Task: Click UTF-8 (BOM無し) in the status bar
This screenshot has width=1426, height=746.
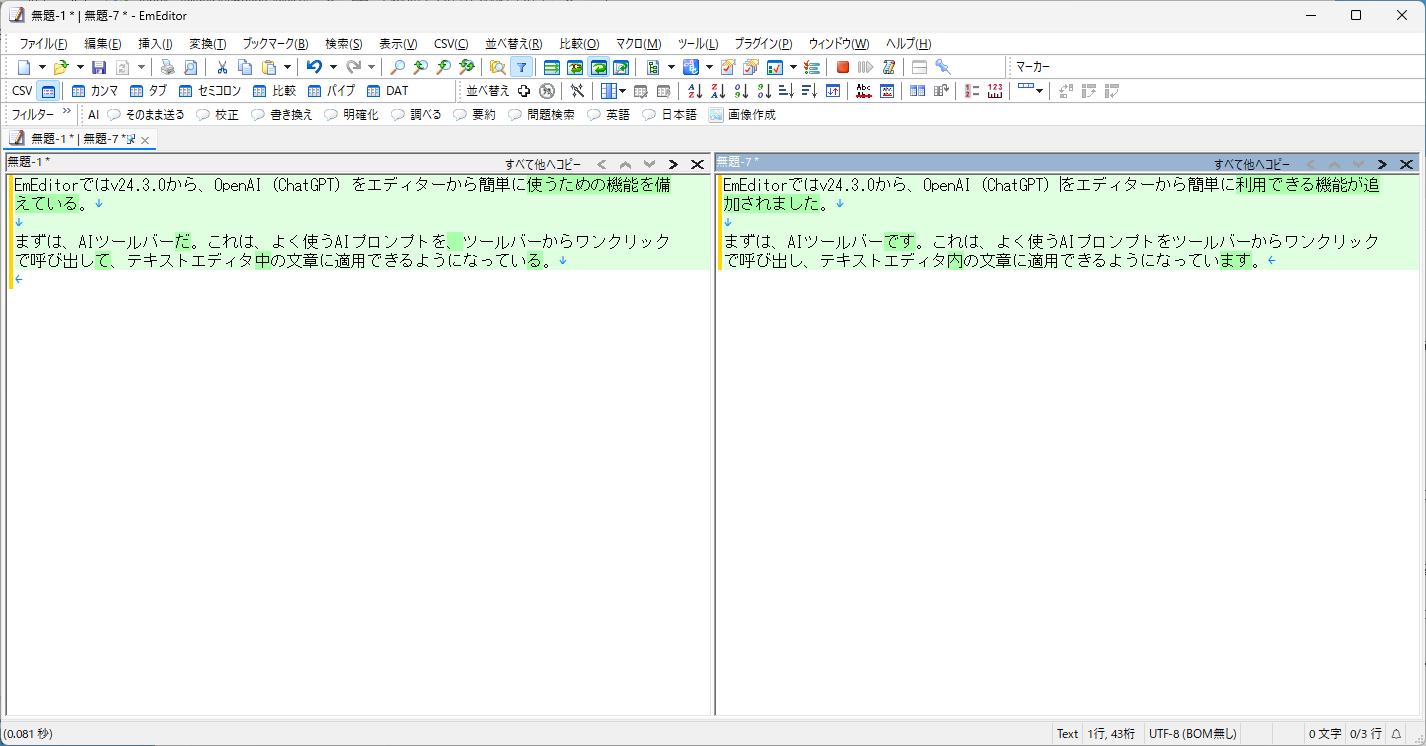Action: click(x=1193, y=733)
